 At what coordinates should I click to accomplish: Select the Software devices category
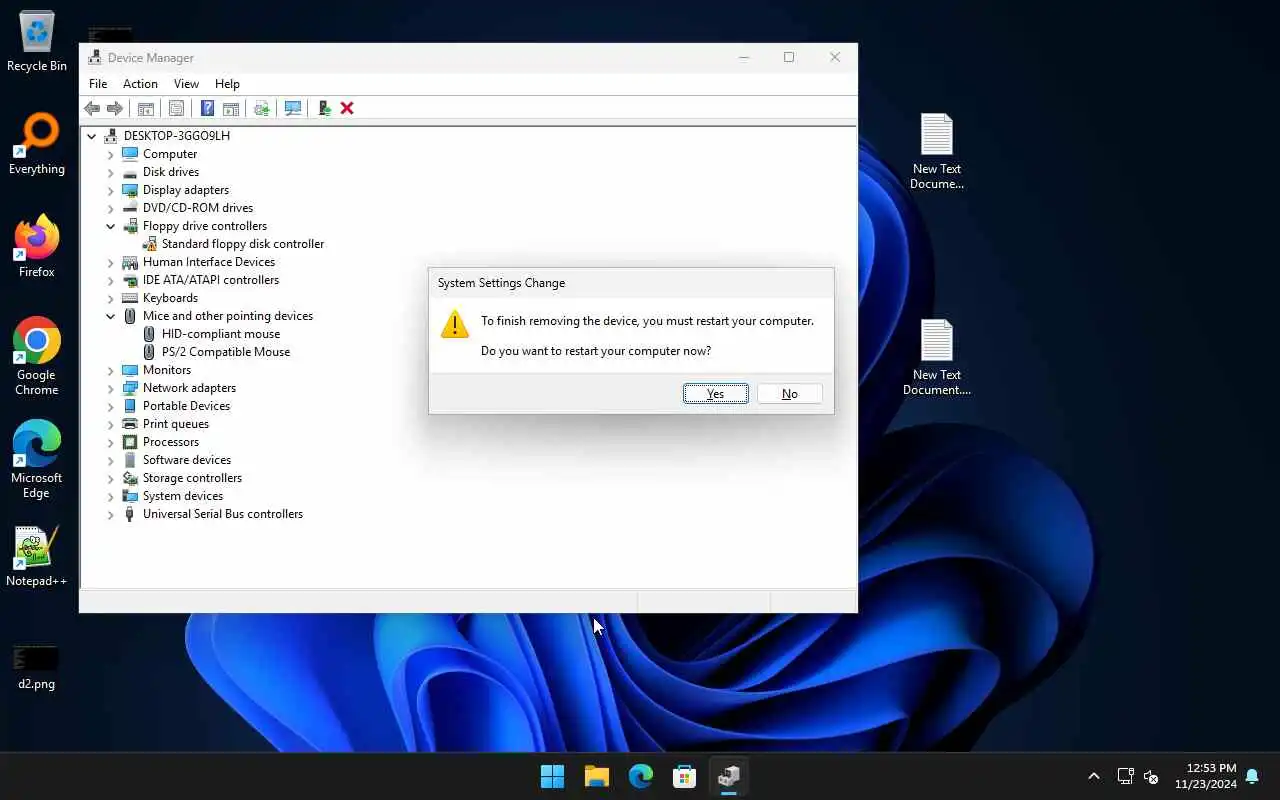(x=186, y=460)
